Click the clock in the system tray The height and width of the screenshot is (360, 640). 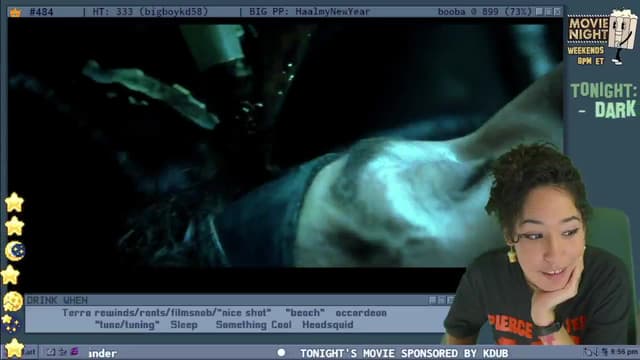(624, 351)
